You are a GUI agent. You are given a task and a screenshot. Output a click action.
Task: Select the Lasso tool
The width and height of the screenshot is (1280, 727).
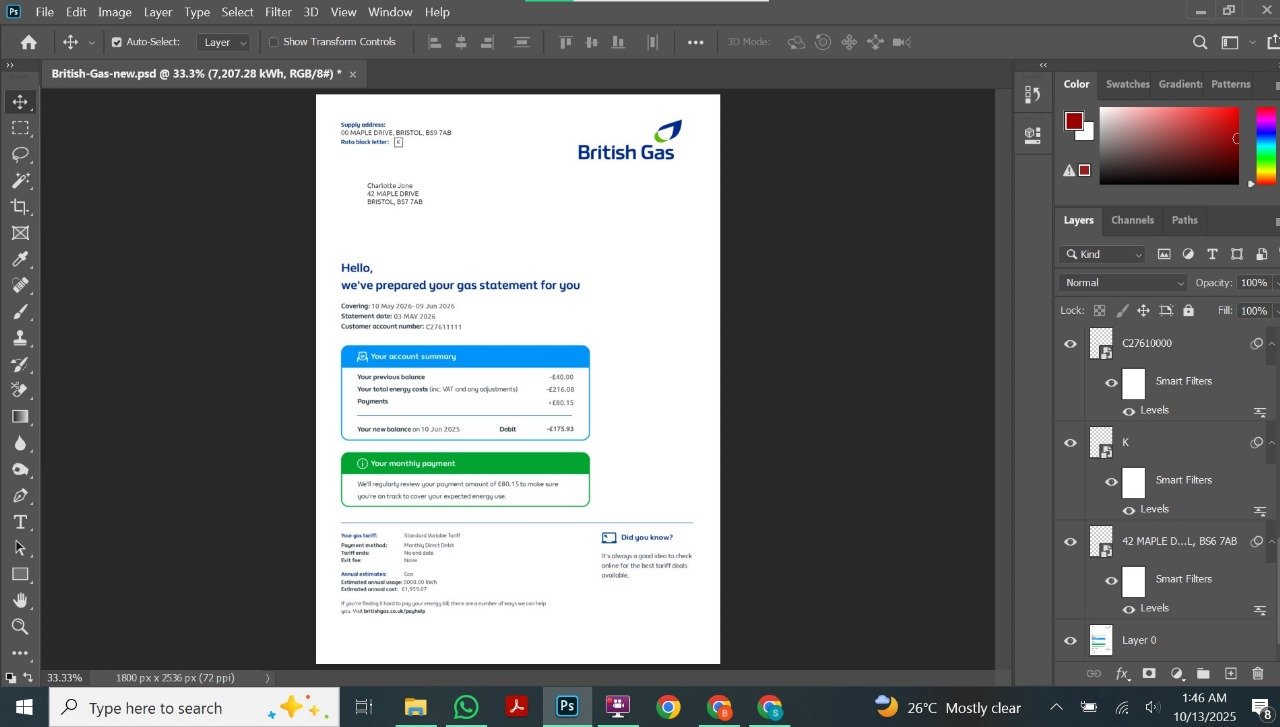20,154
